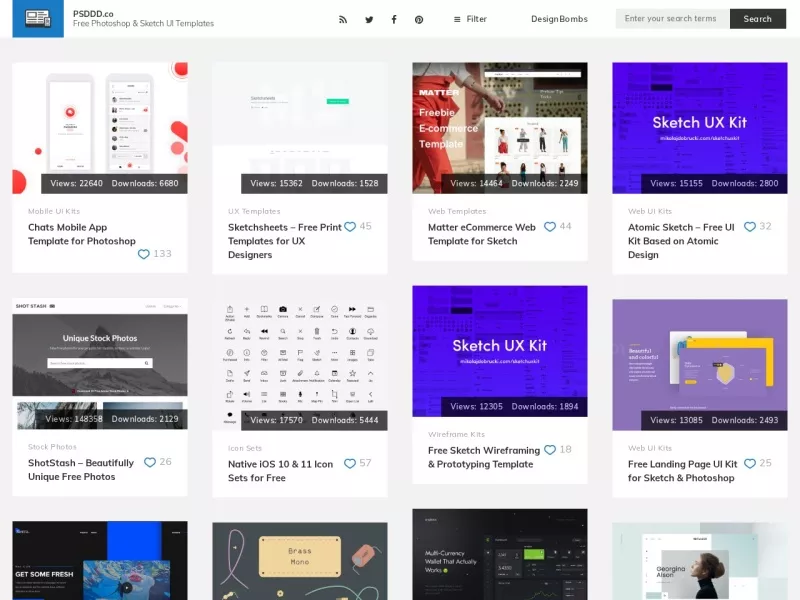Image resolution: width=800 pixels, height=600 pixels.
Task: Open ShotStash Beautifully Unique Free Photos title
Action: [x=81, y=469]
